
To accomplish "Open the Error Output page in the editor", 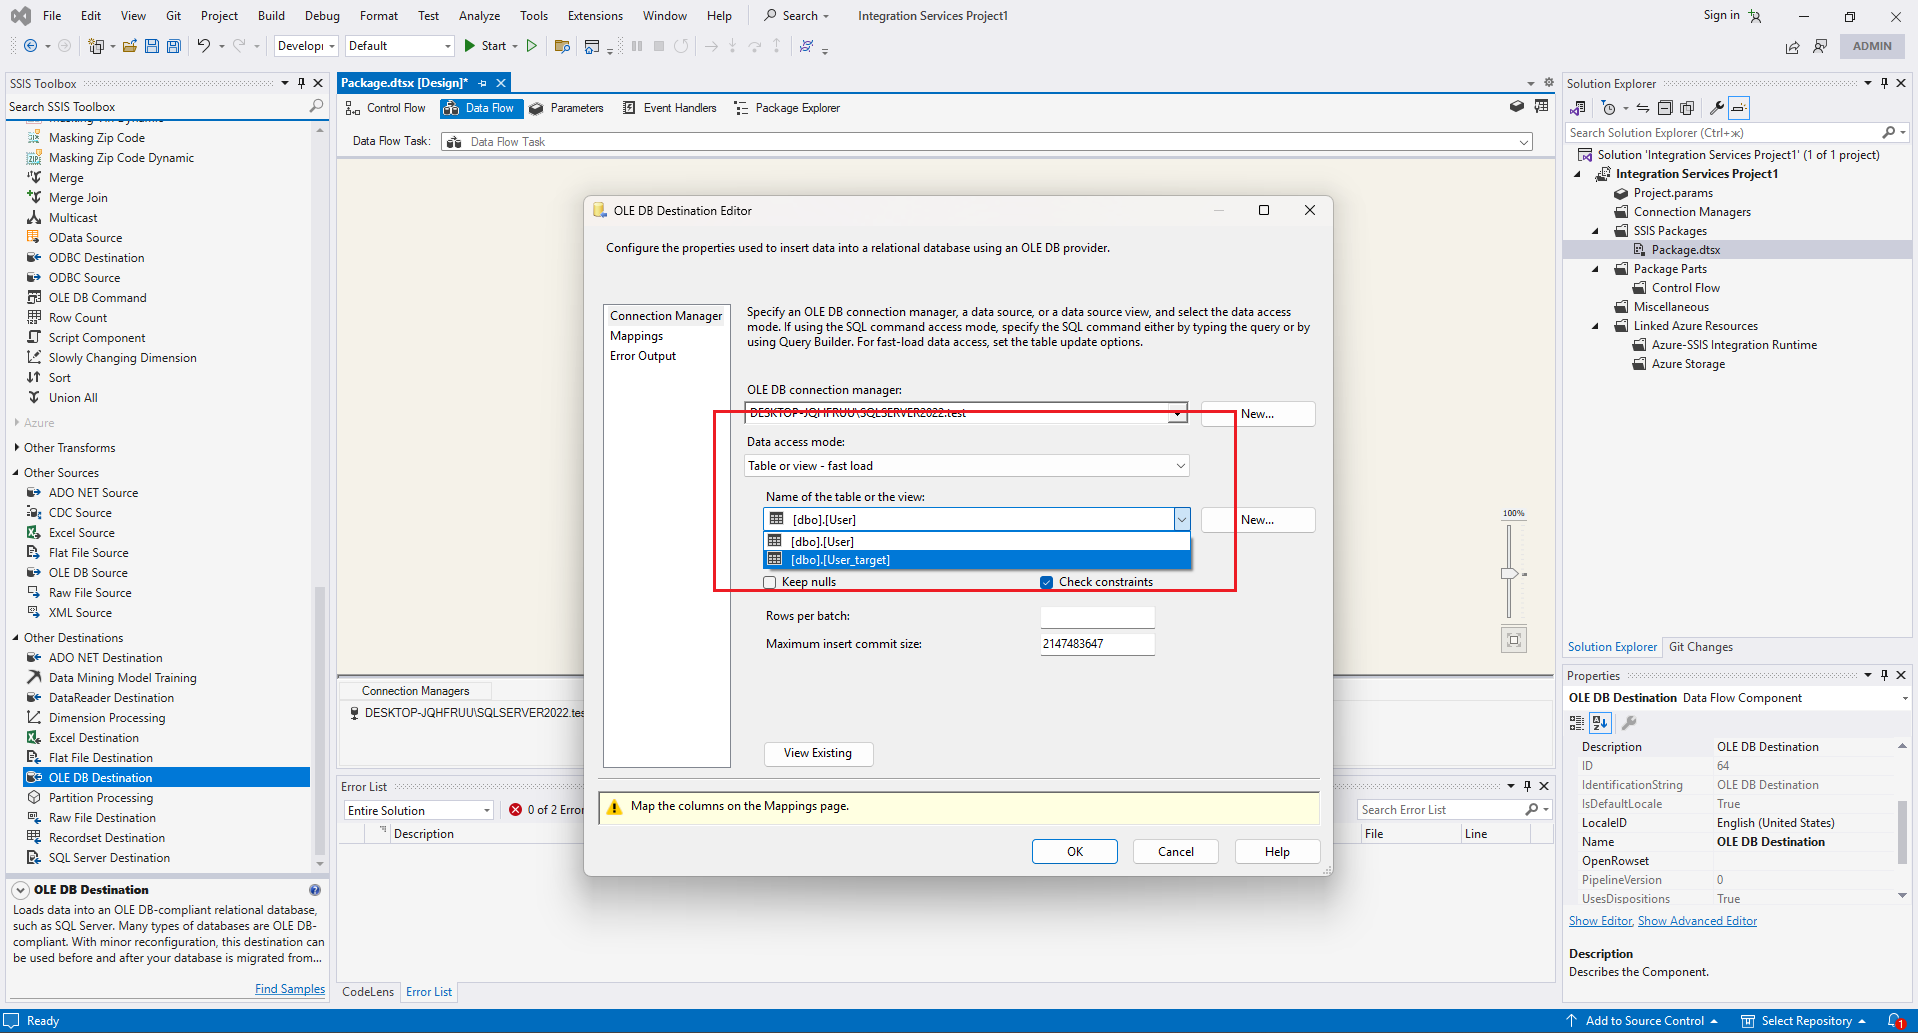I will pos(643,356).
